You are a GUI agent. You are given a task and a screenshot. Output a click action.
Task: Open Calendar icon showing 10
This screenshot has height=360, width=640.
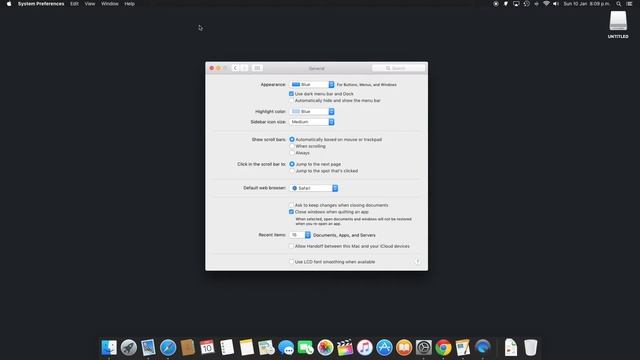207,348
